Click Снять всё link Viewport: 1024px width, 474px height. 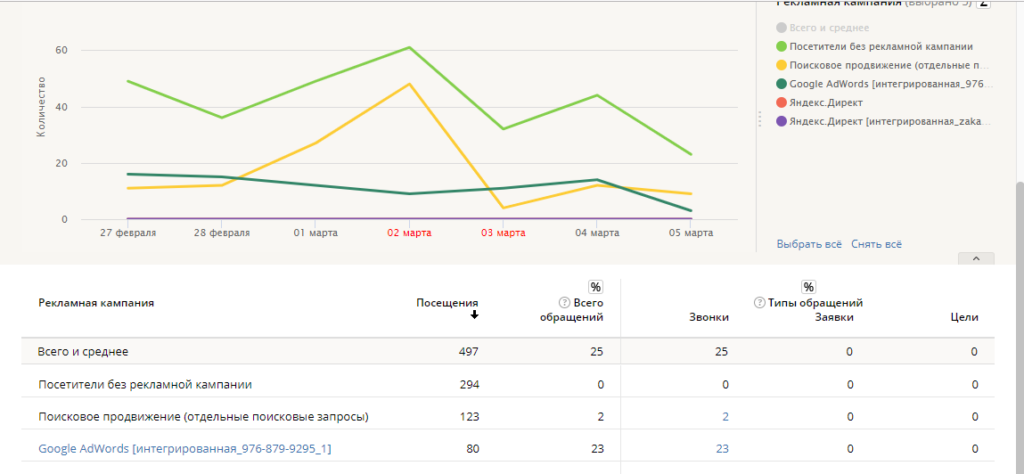[x=877, y=244]
